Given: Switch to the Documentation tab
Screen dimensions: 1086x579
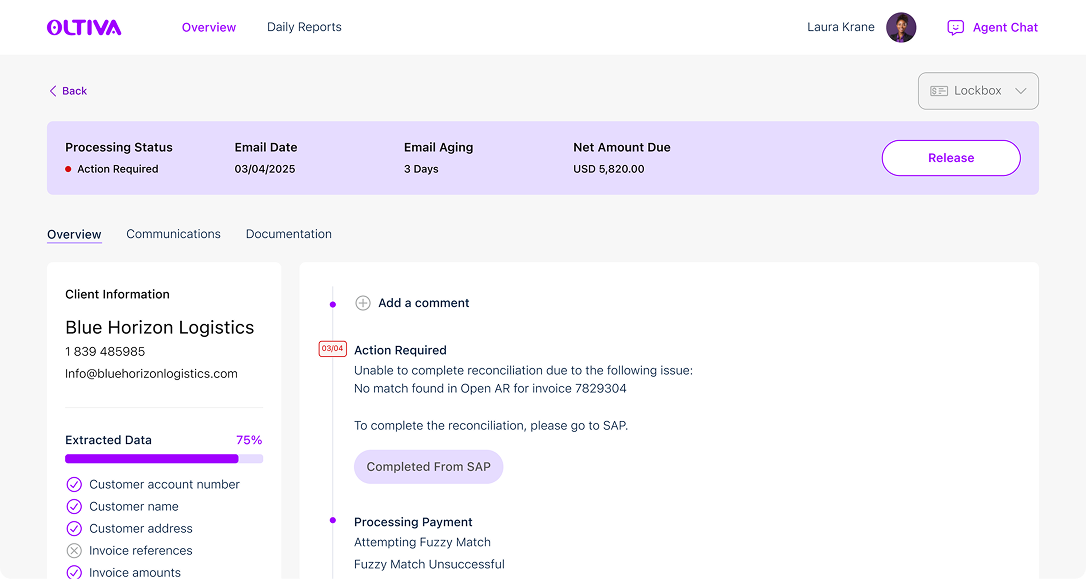Looking at the screenshot, I should 289,234.
